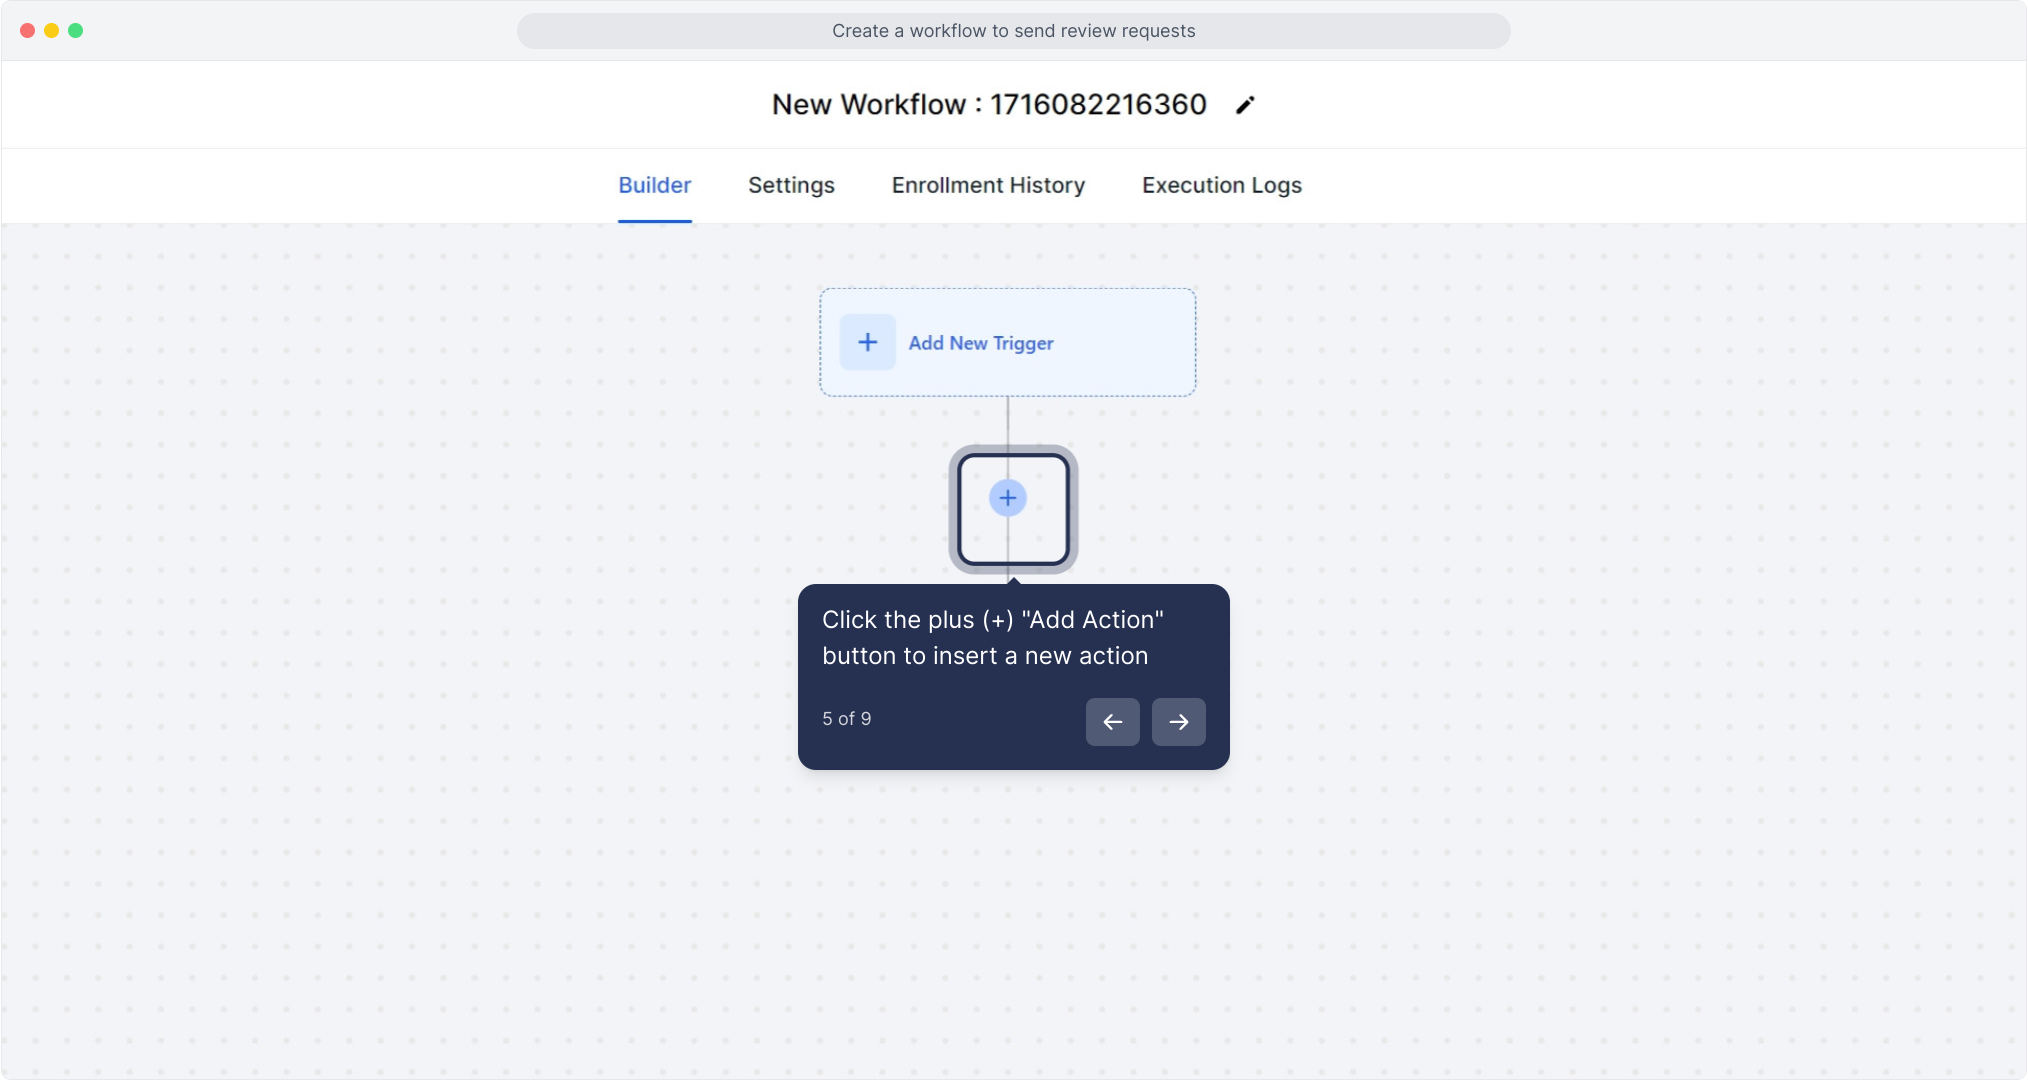The image size is (2028, 1080).
Task: Click the yellow minimize window dot
Action: (x=52, y=31)
